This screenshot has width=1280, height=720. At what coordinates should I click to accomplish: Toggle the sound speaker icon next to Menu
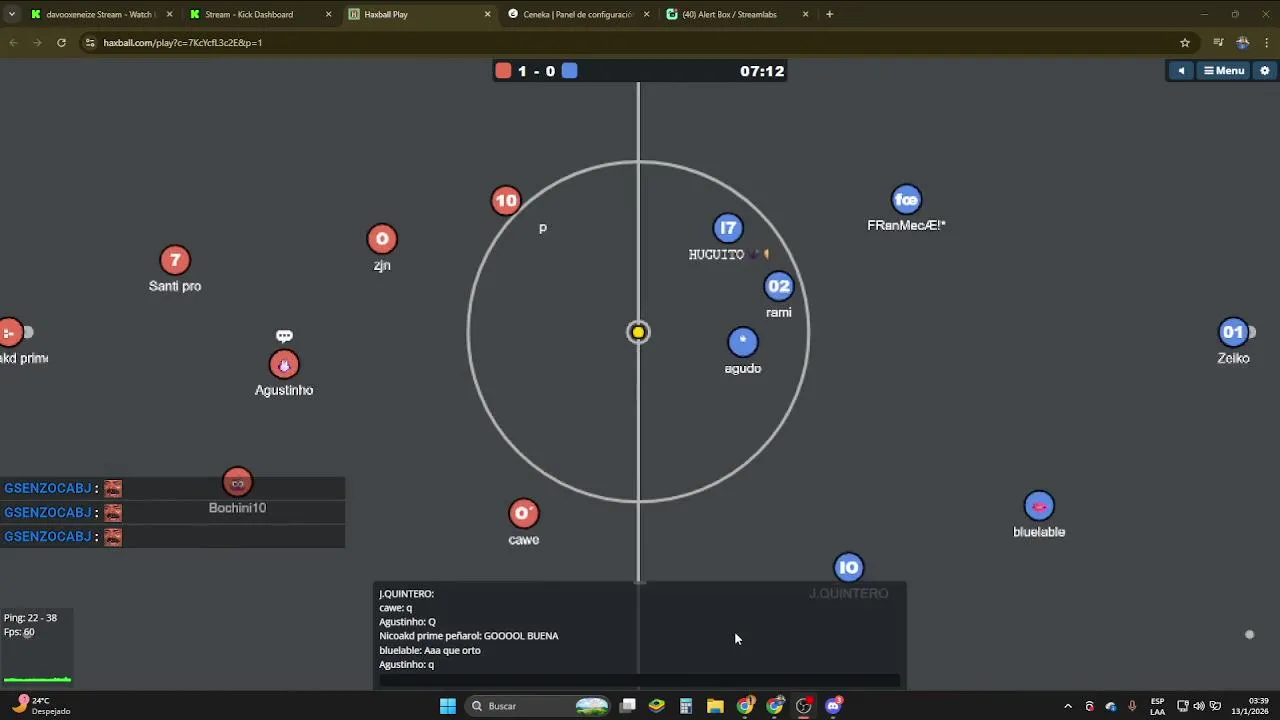click(1181, 71)
